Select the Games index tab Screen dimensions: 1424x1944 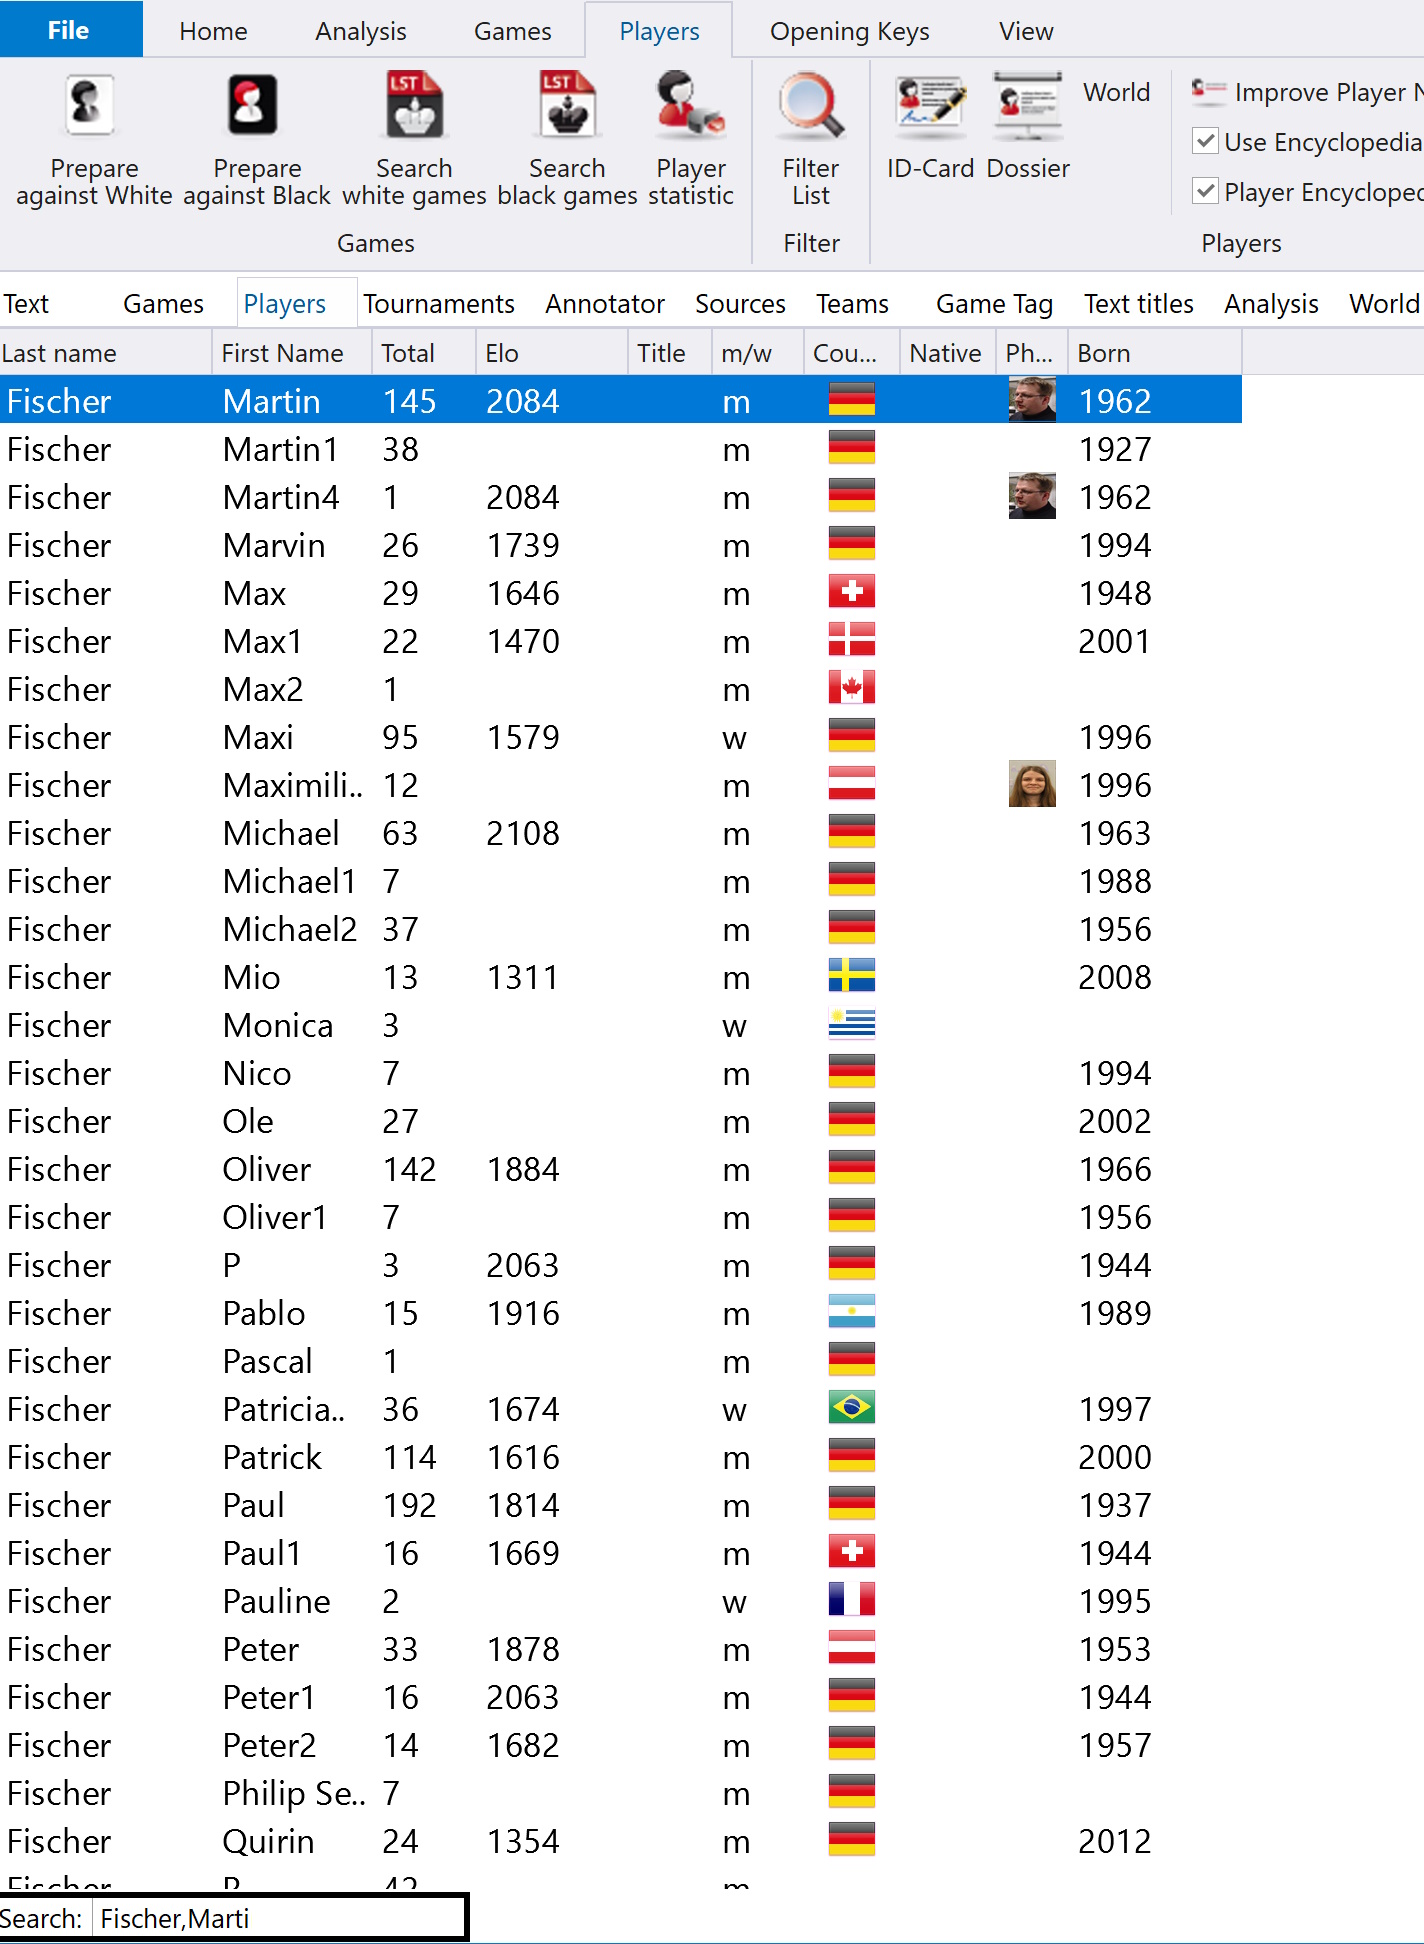pos(163,303)
